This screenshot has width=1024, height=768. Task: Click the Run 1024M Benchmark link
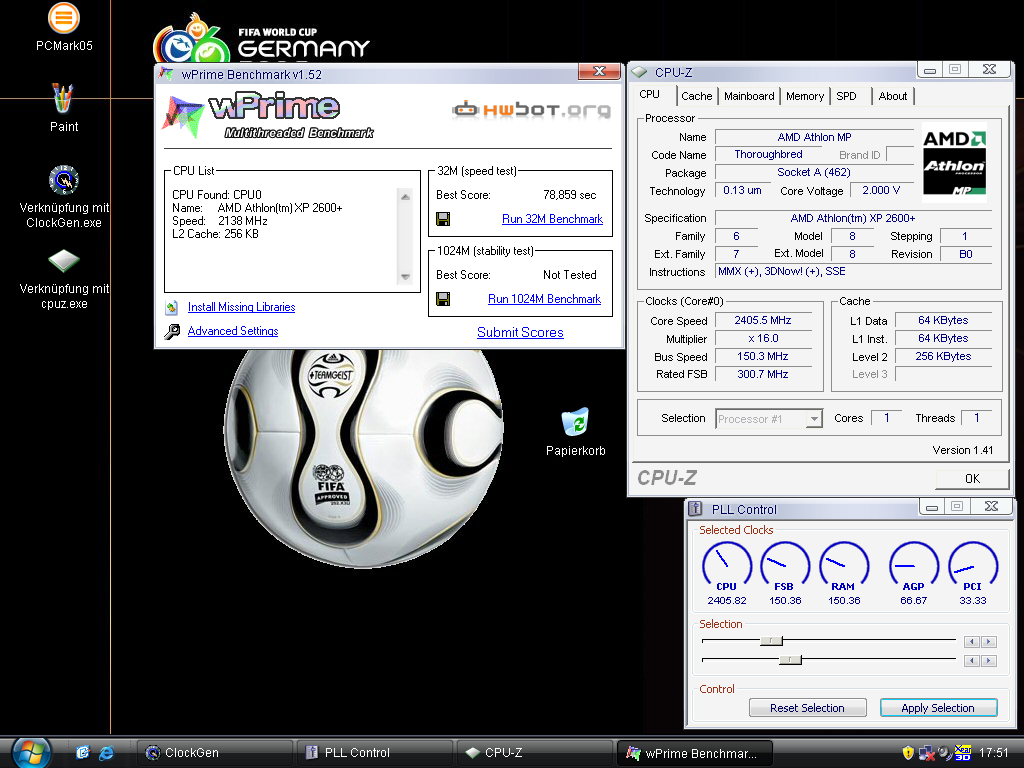(544, 299)
